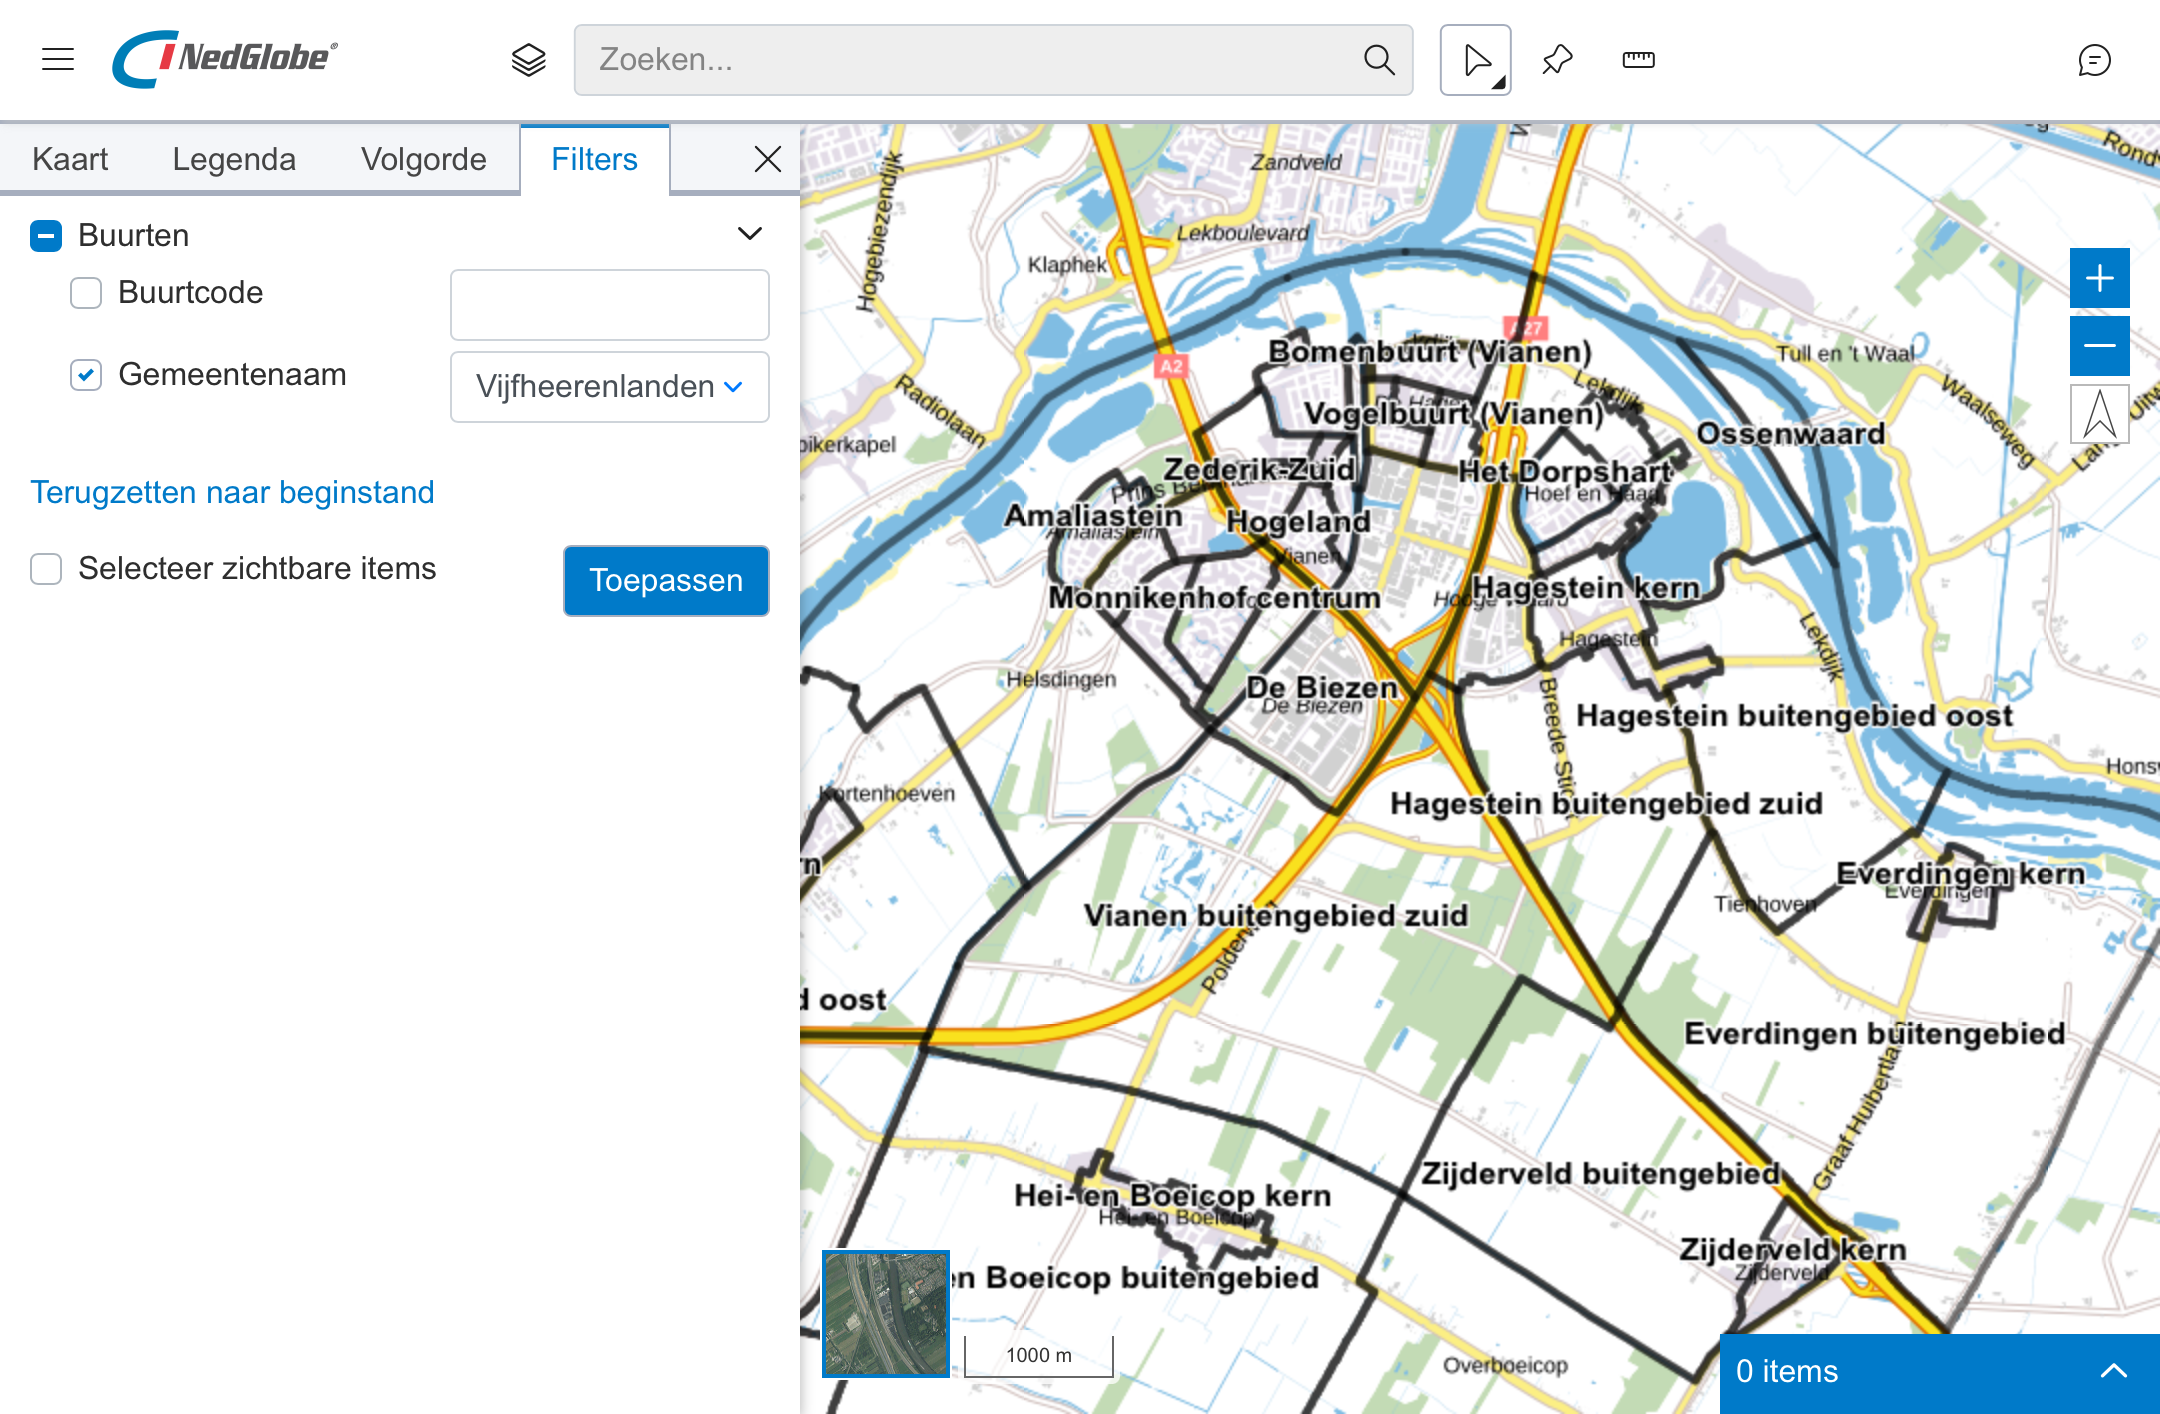The height and width of the screenshot is (1414, 2160).
Task: Expand the 0 items results panel
Action: (x=2113, y=1371)
